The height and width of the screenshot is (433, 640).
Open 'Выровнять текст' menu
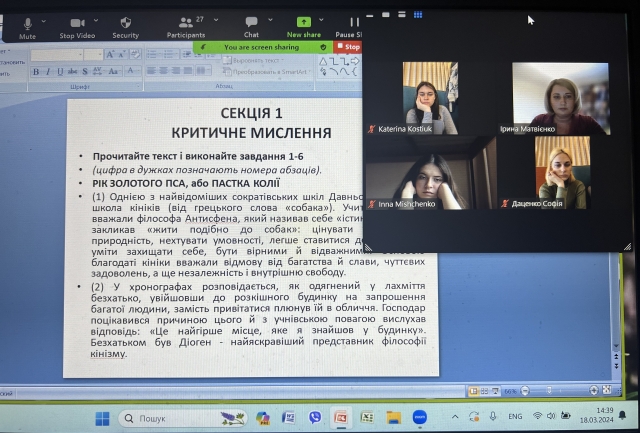tap(253, 60)
